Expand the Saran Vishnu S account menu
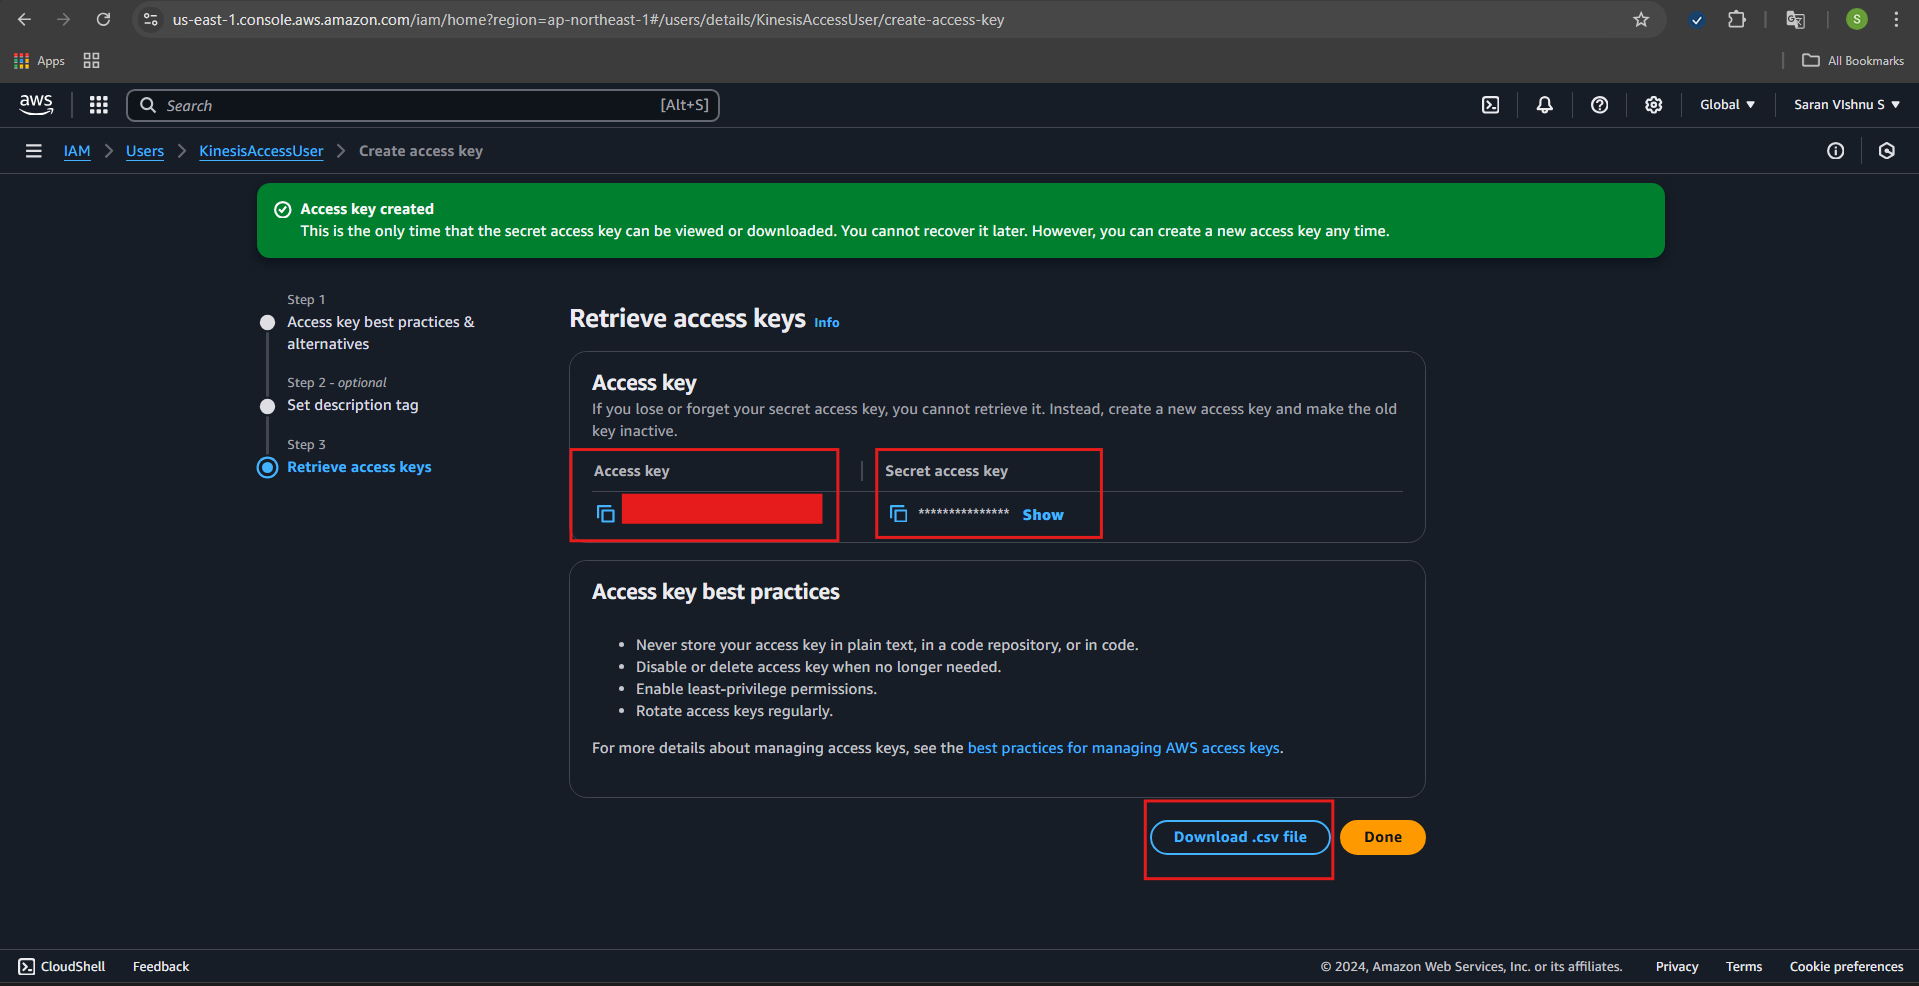The width and height of the screenshot is (1919, 986). (x=1845, y=105)
